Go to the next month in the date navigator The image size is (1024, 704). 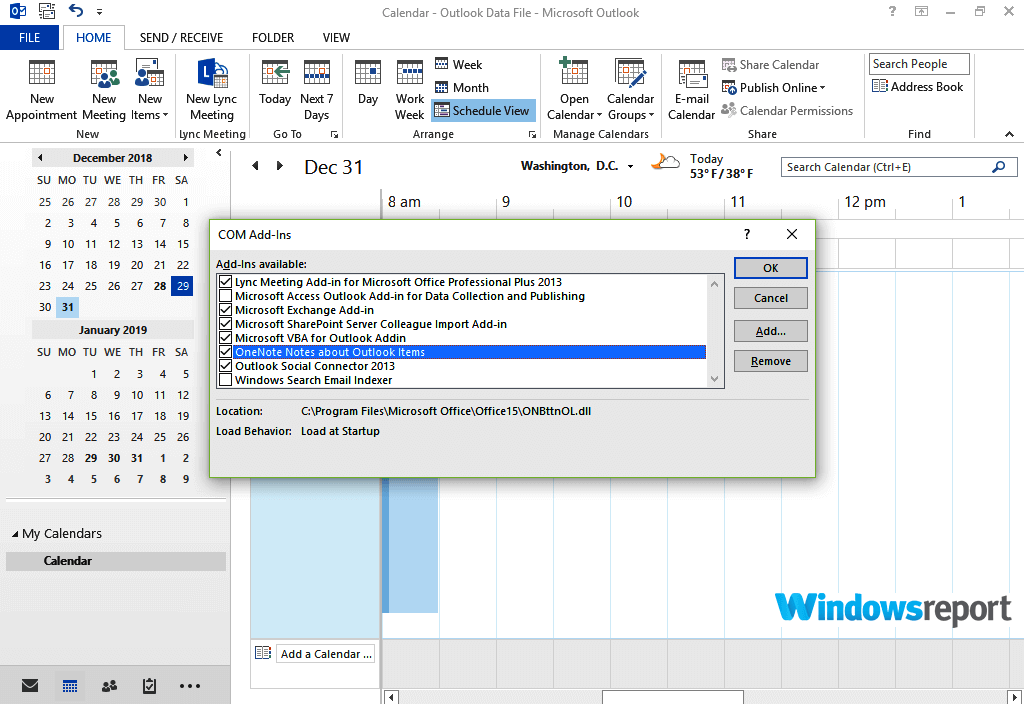pos(185,157)
